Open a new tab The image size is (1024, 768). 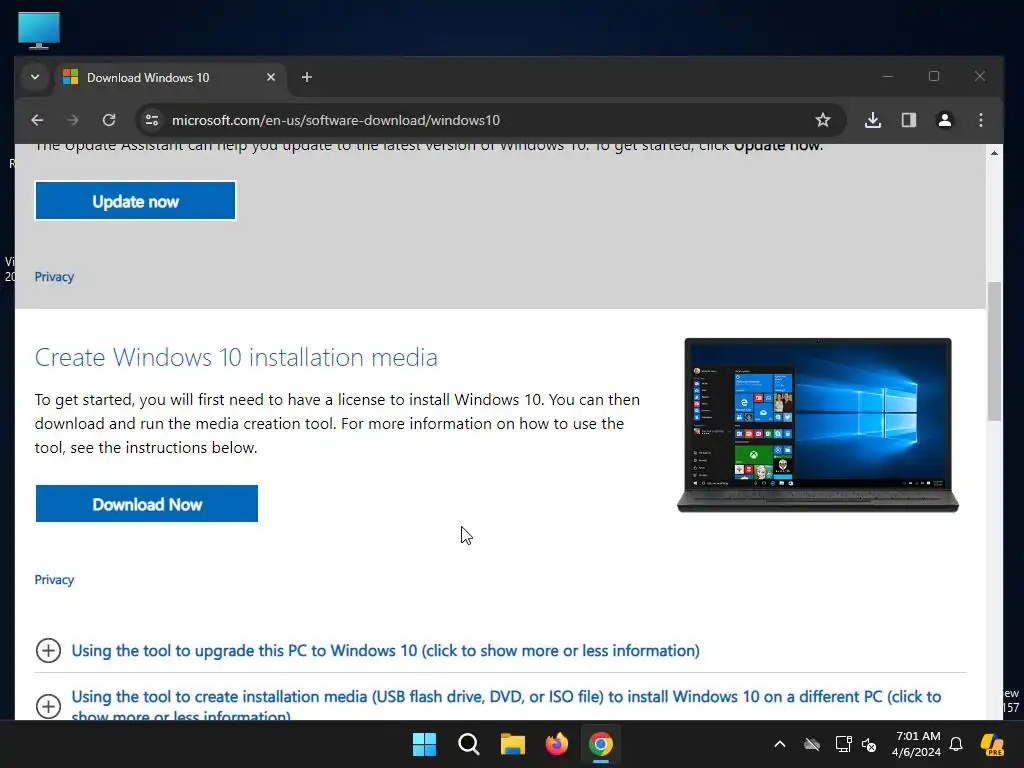(x=307, y=78)
